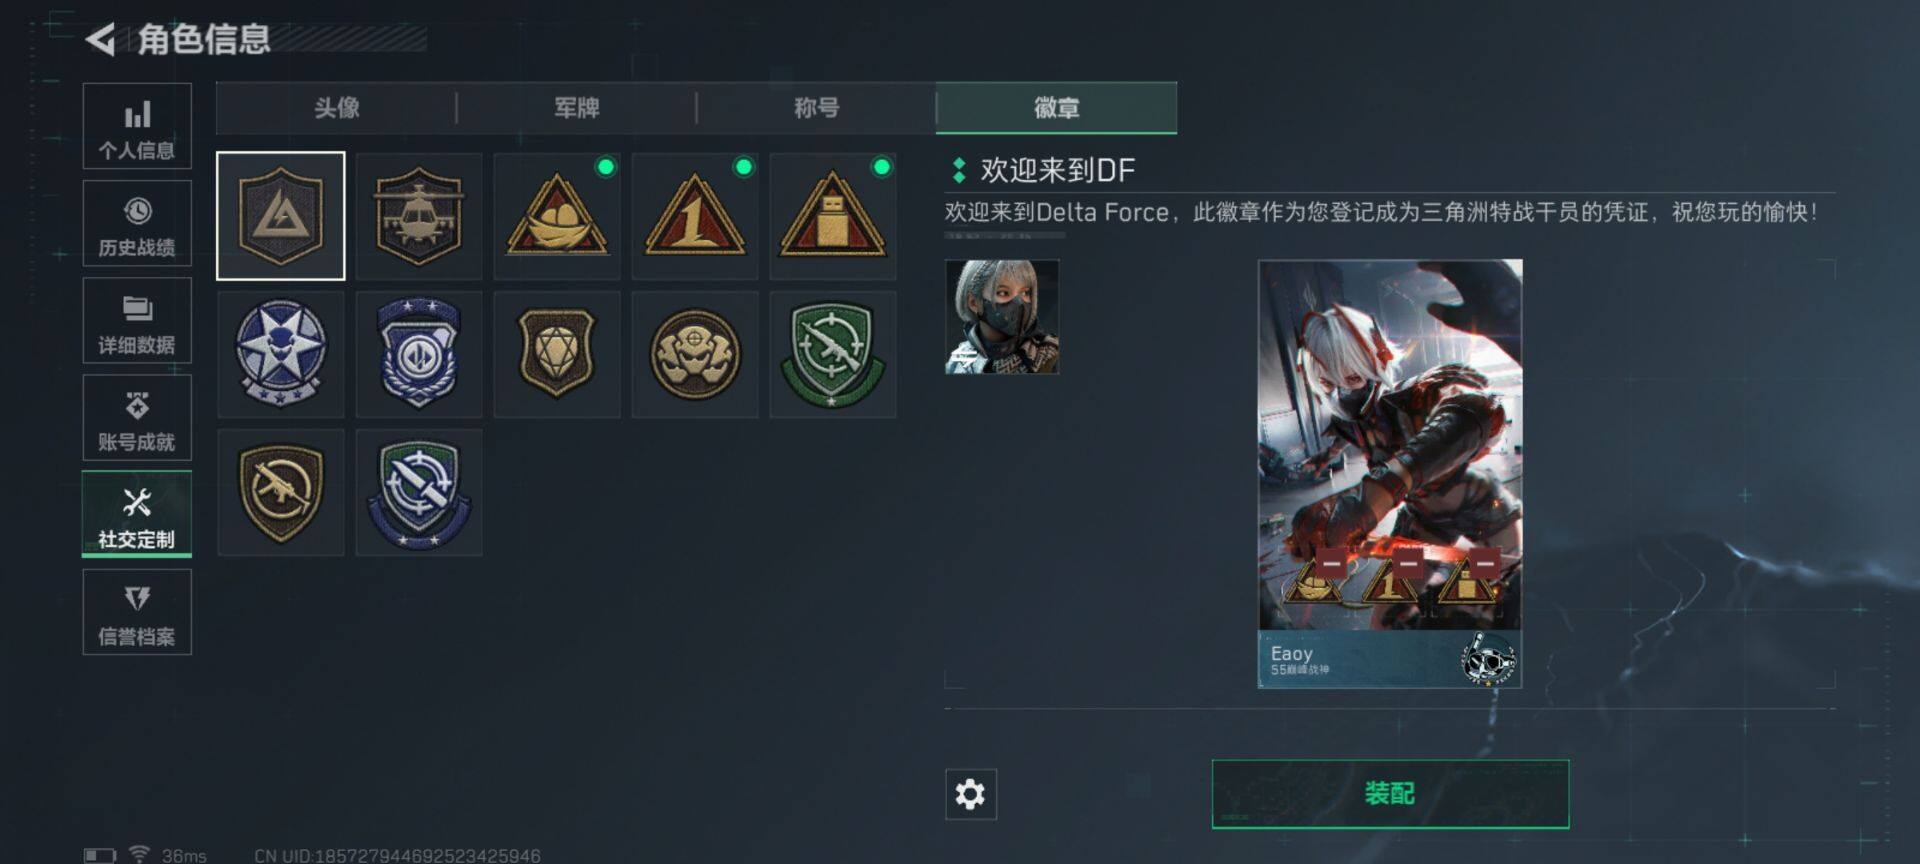The width and height of the screenshot is (1920, 864).
Task: Select the red triangle number 1 badge
Action: coord(695,216)
